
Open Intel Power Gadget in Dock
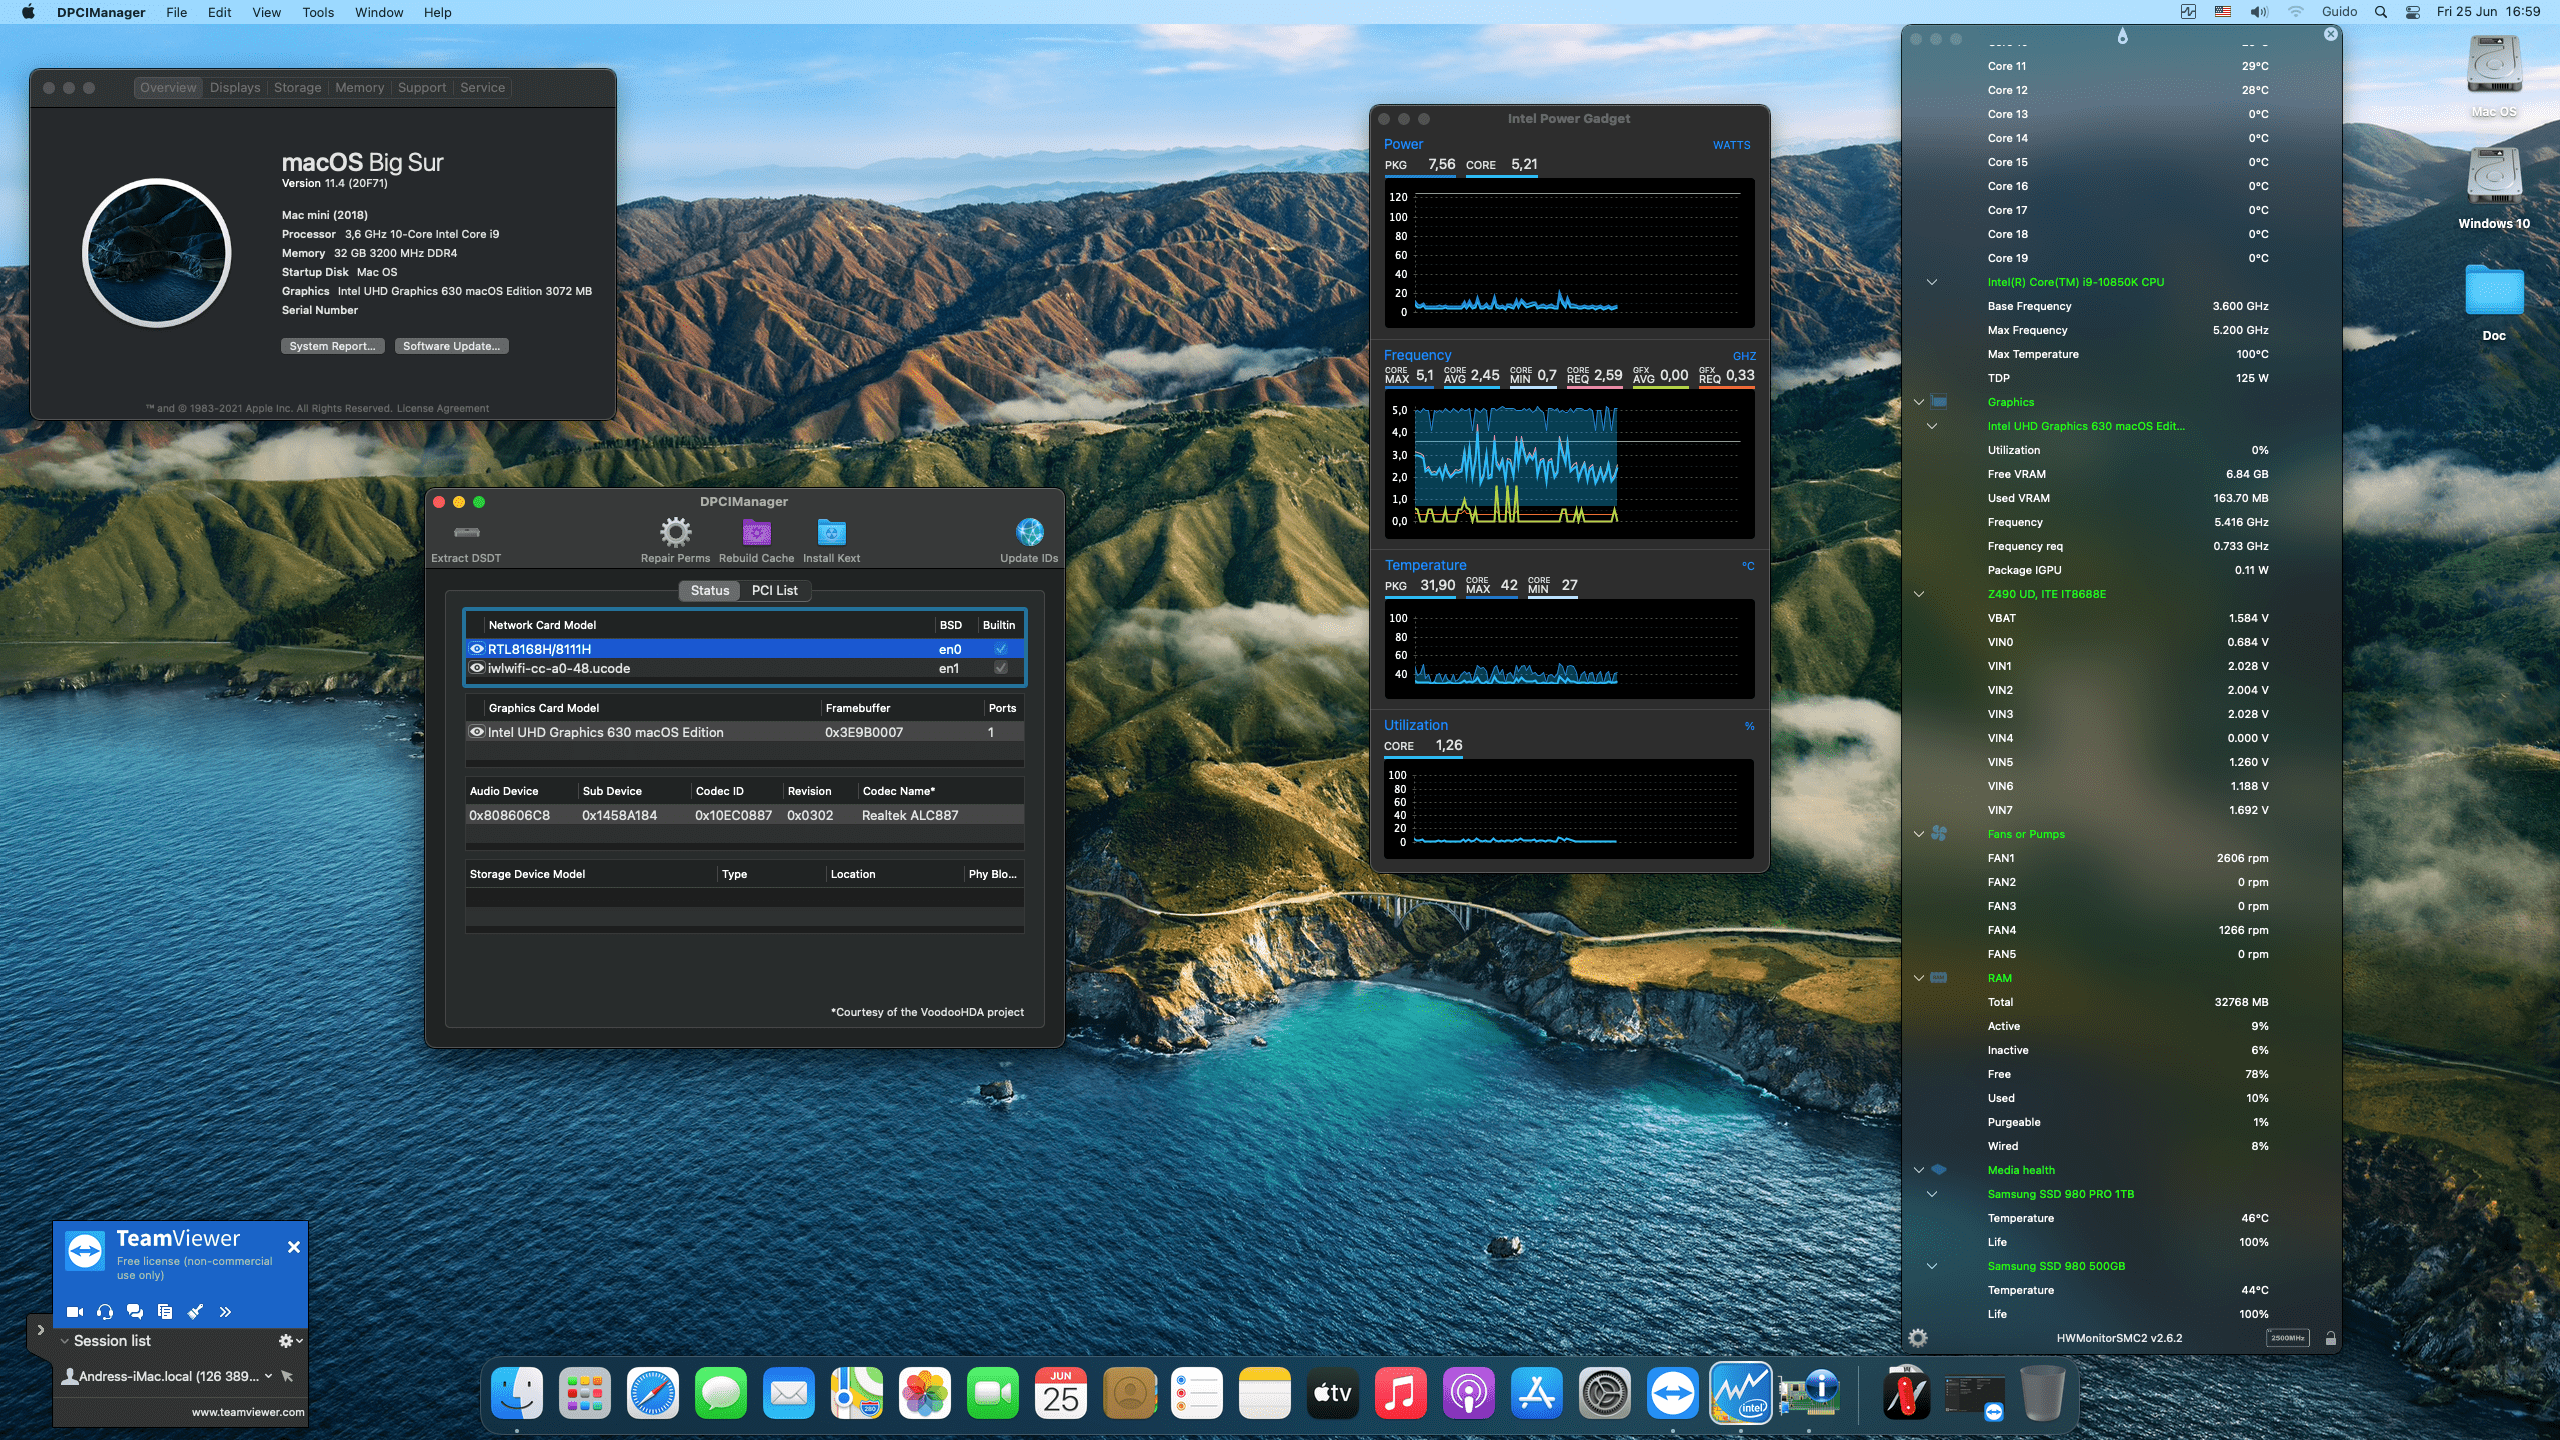click(x=1740, y=1393)
